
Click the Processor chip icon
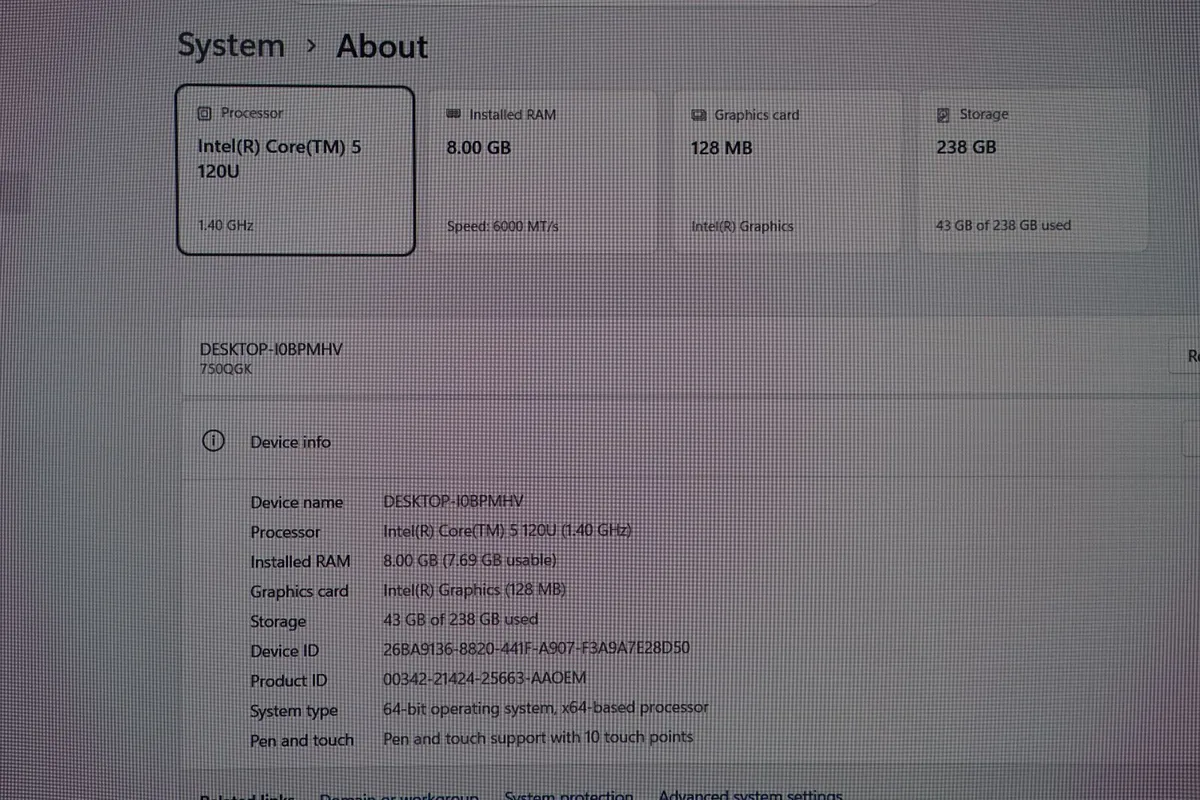[205, 114]
